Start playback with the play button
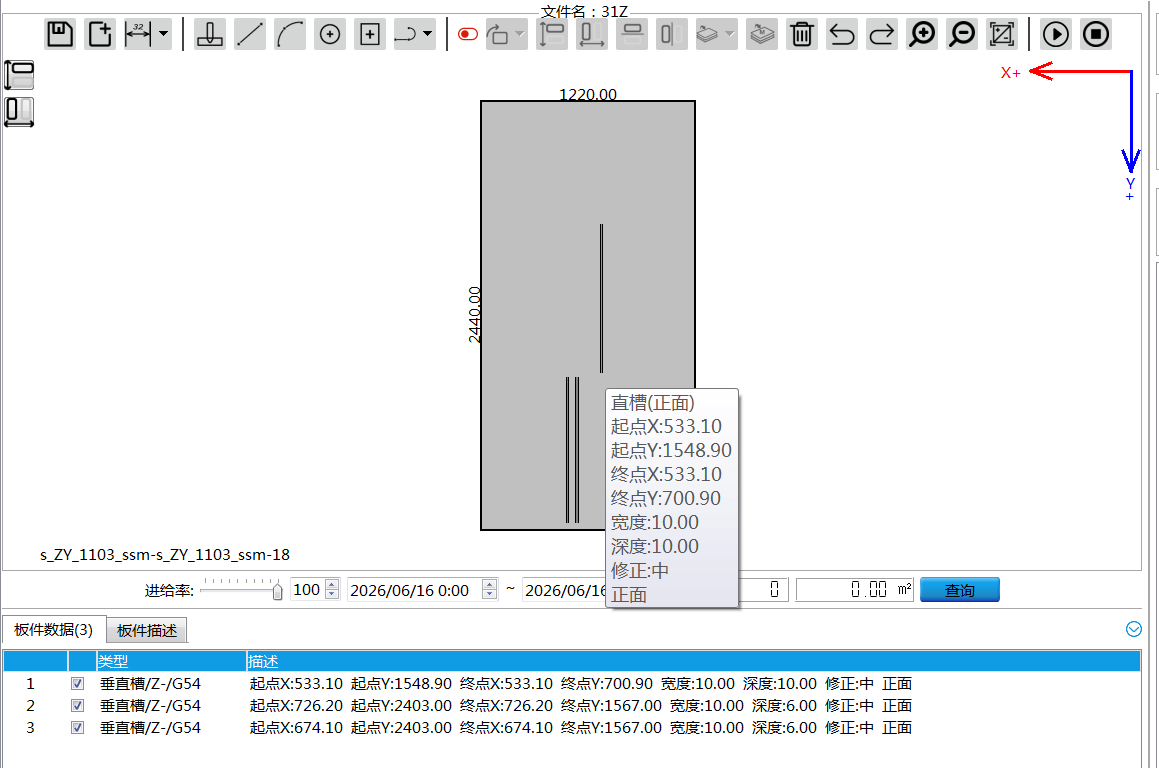The width and height of the screenshot is (1159, 768). (x=1056, y=34)
